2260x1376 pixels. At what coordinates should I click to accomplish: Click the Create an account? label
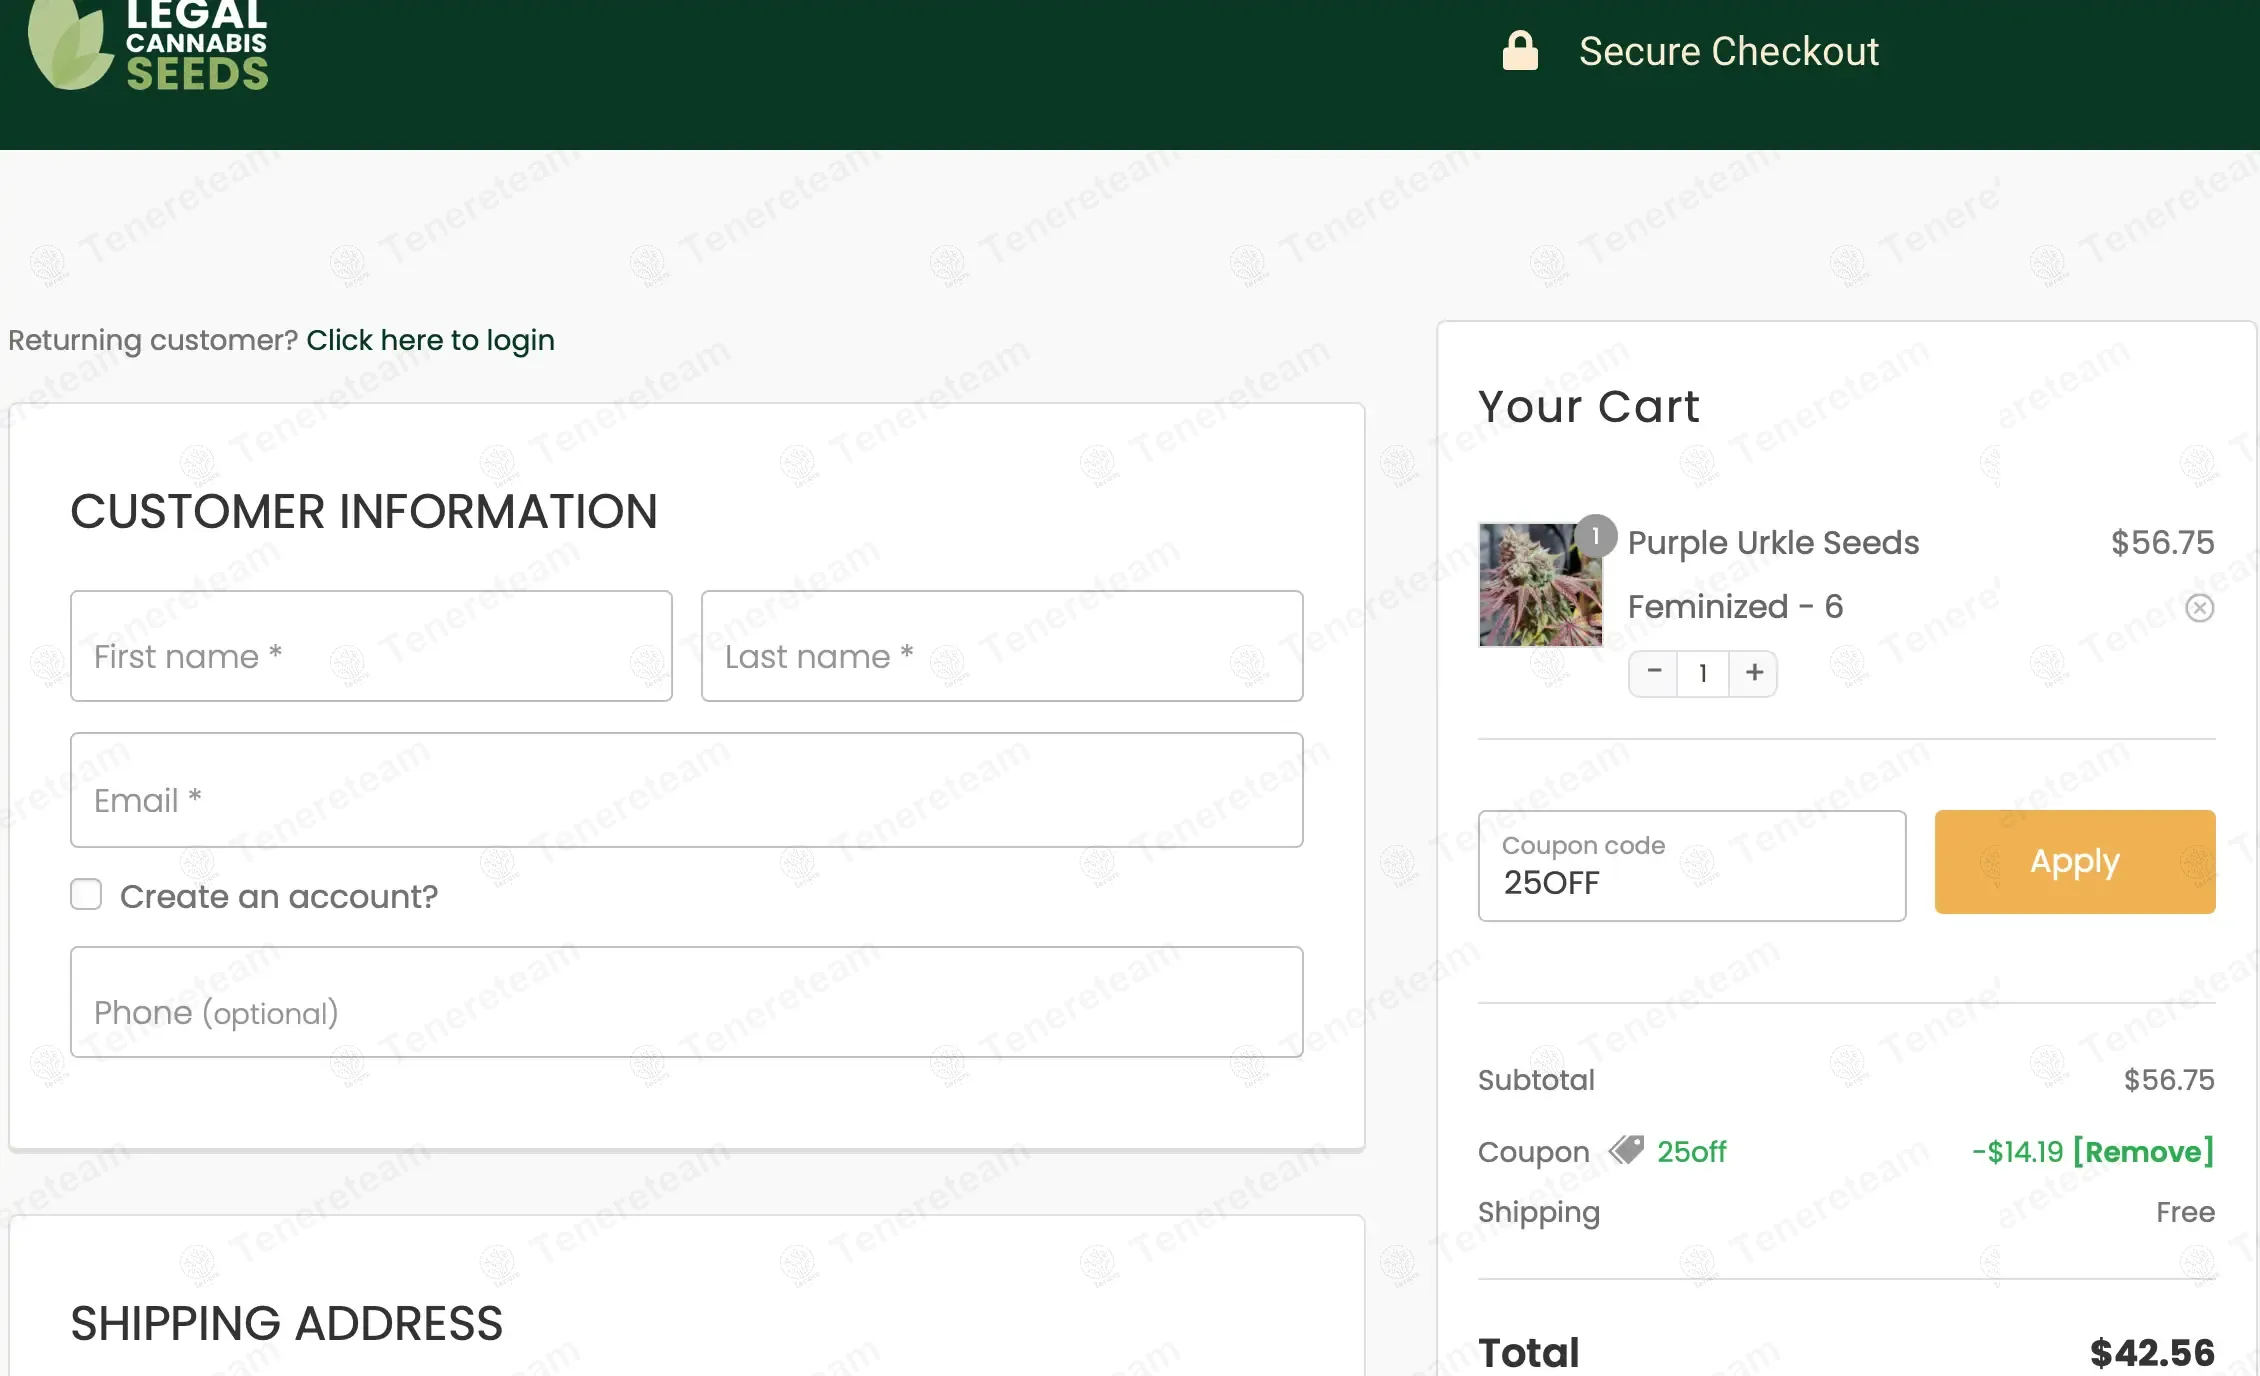[x=279, y=896]
